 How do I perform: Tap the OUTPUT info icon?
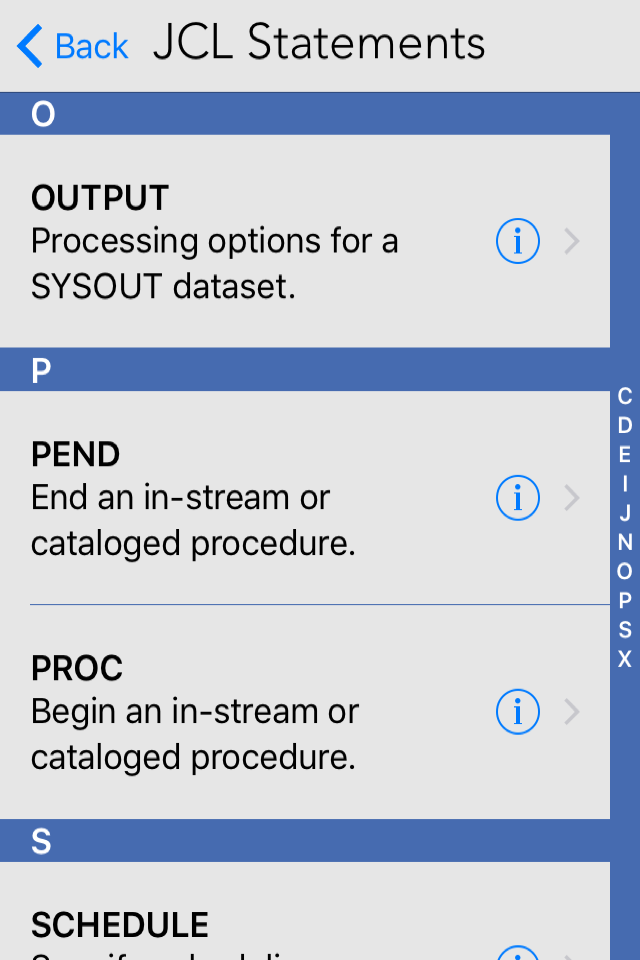click(518, 241)
